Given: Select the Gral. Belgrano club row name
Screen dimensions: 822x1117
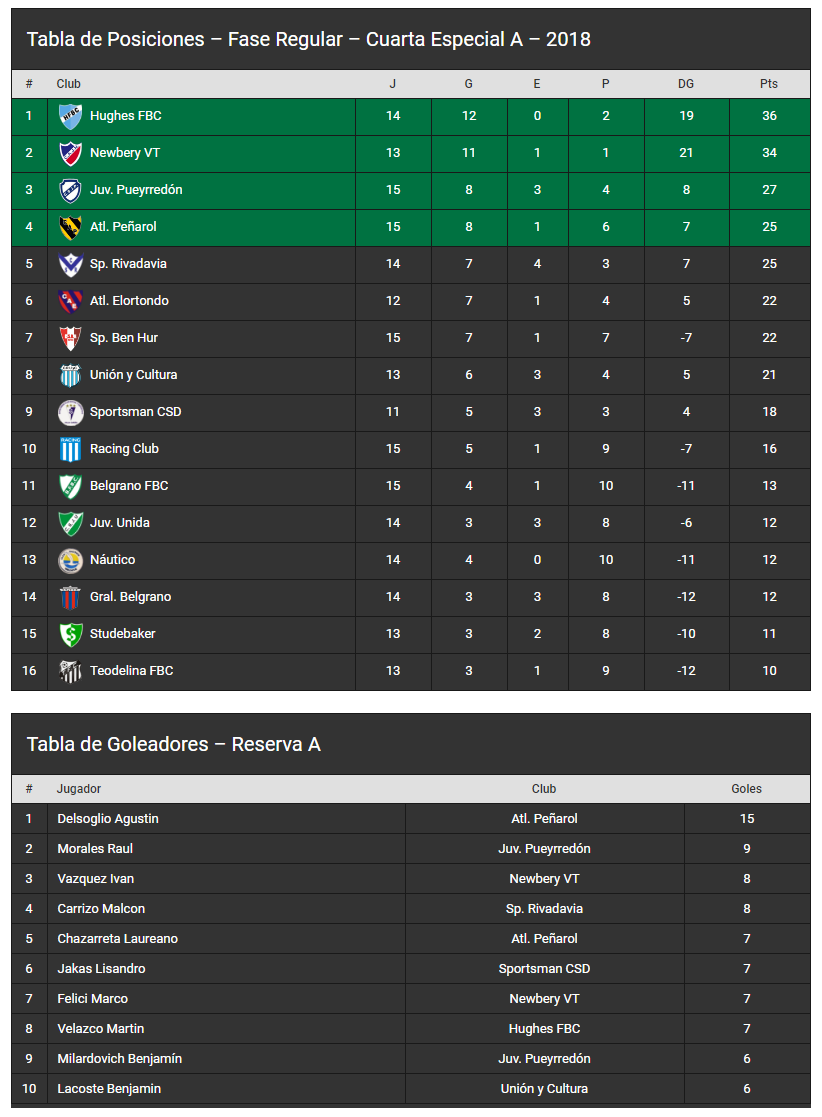Looking at the screenshot, I should [130, 598].
